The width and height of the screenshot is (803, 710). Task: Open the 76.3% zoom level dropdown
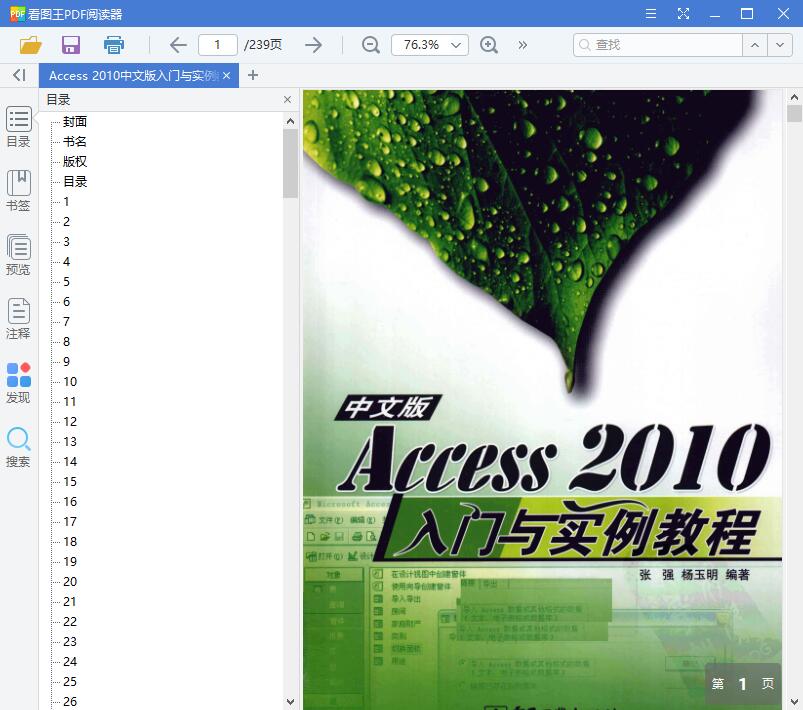[x=429, y=44]
